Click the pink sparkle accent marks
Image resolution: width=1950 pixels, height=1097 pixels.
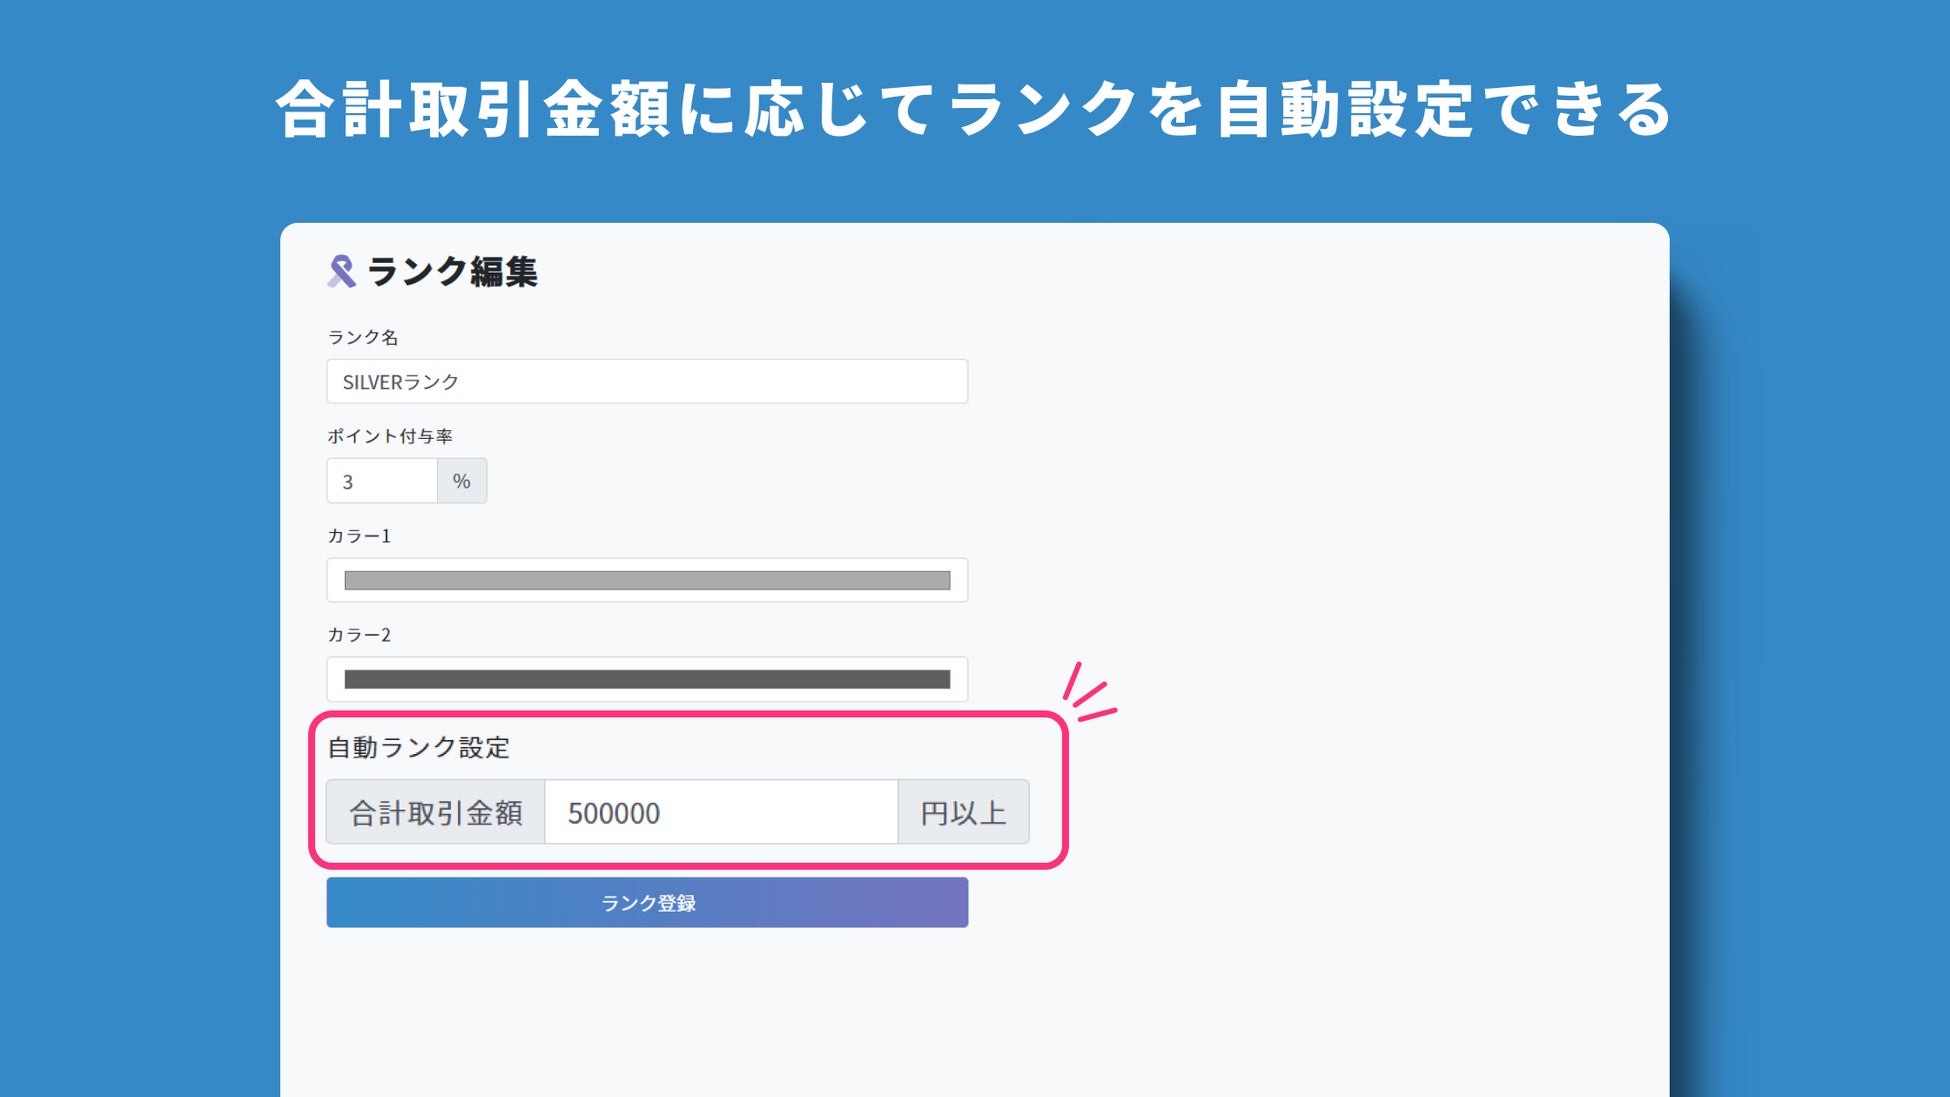click(x=1089, y=693)
